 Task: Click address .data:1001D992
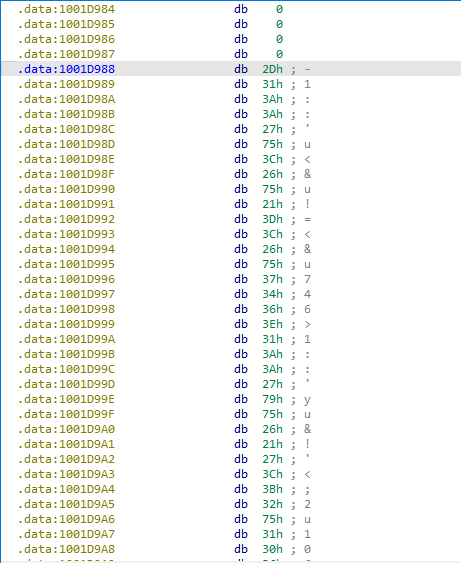[x=66, y=219]
